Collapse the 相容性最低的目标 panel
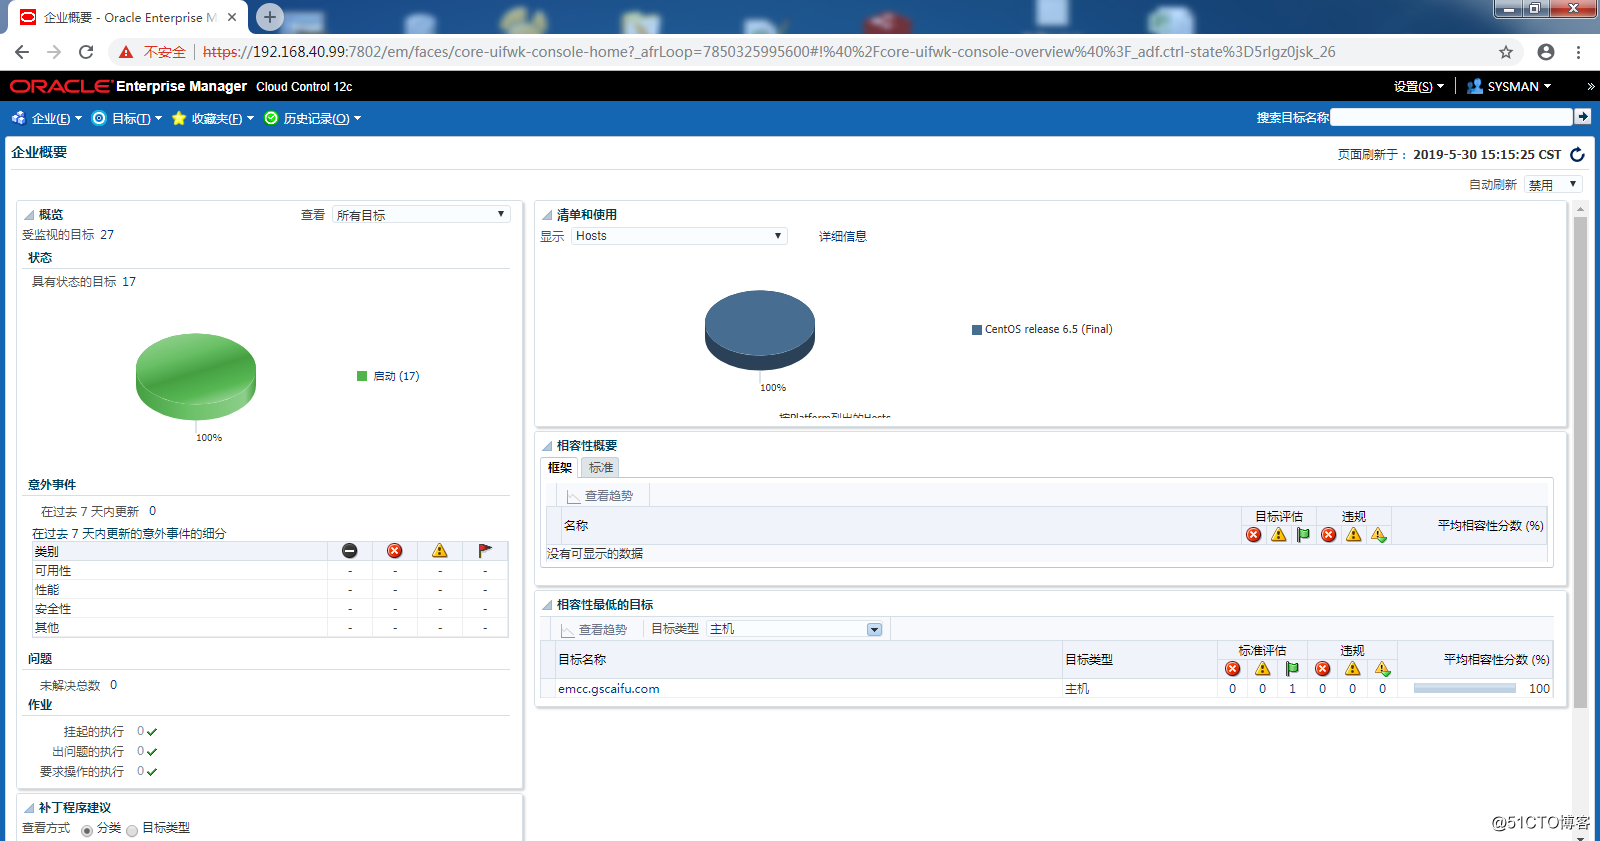This screenshot has height=841, width=1600. coord(547,605)
